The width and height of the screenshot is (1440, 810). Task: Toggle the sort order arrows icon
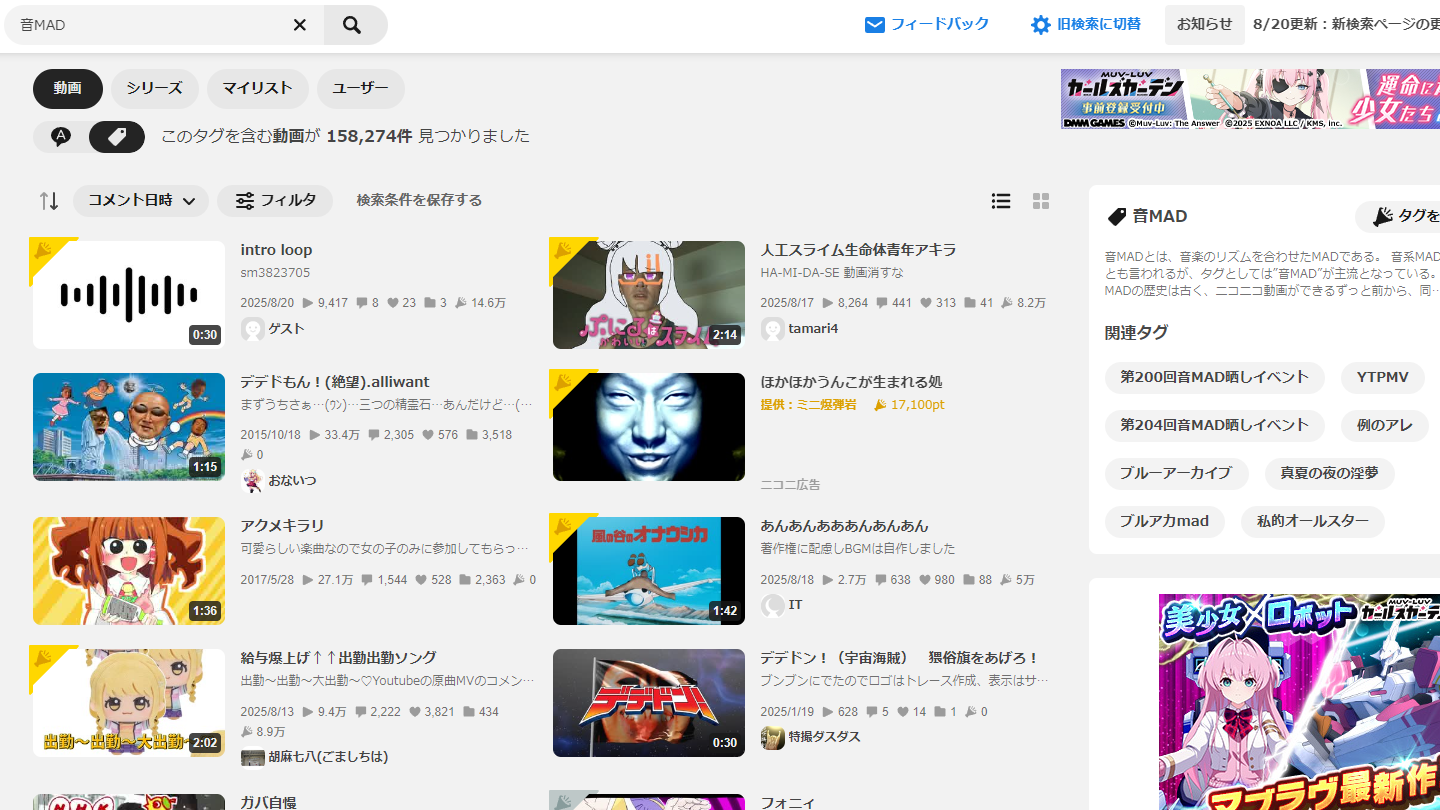tap(49, 201)
